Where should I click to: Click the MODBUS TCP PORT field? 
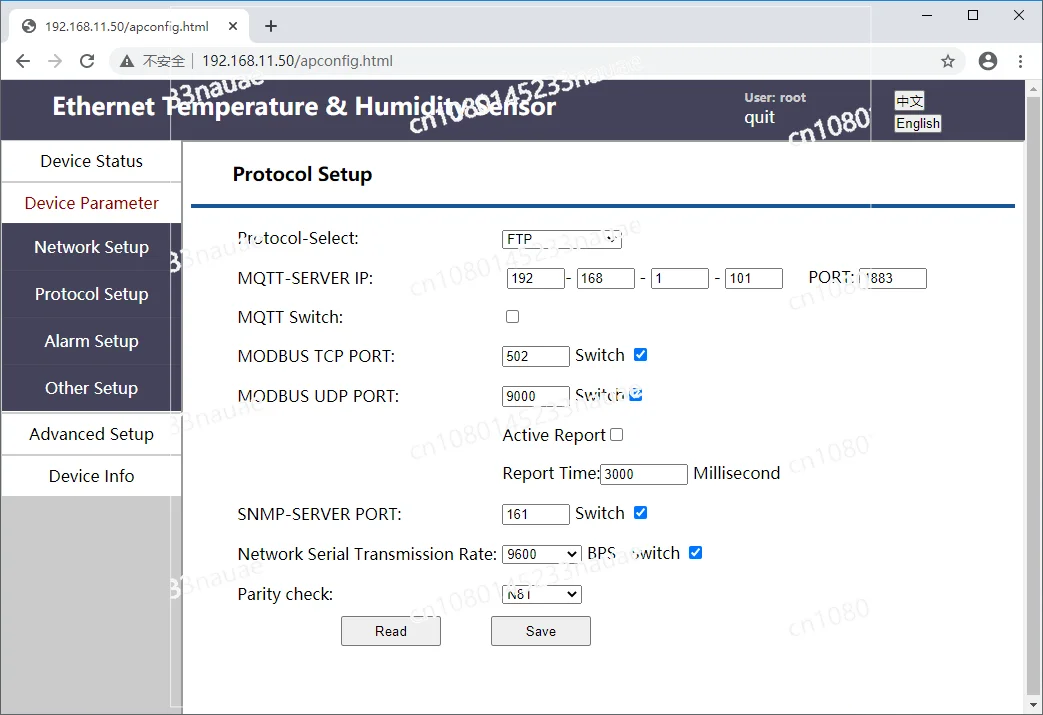coord(535,356)
